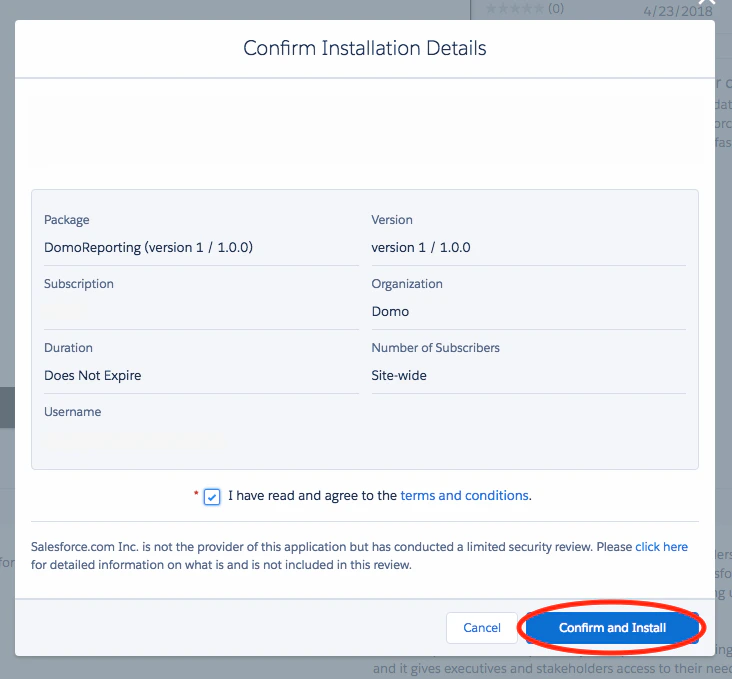Click the 'Organization' field label
Screen dimensions: 732x679
pos(407,284)
